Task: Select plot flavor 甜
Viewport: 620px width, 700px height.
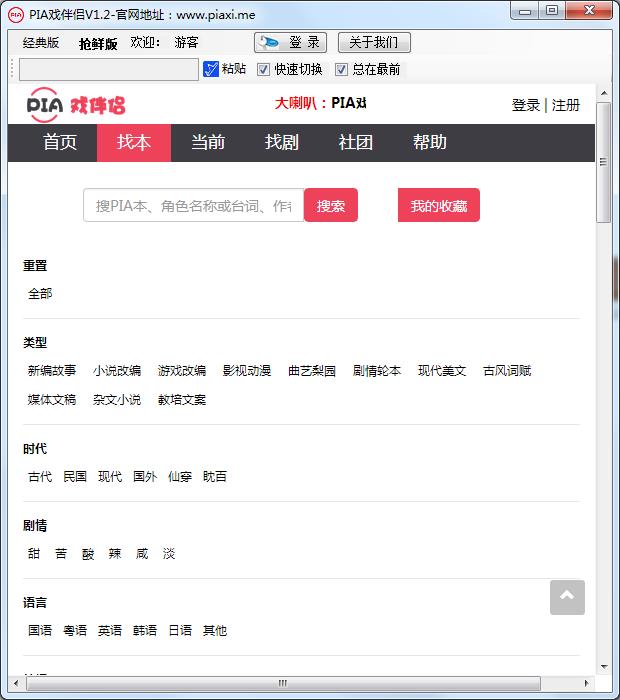Action: [34, 554]
